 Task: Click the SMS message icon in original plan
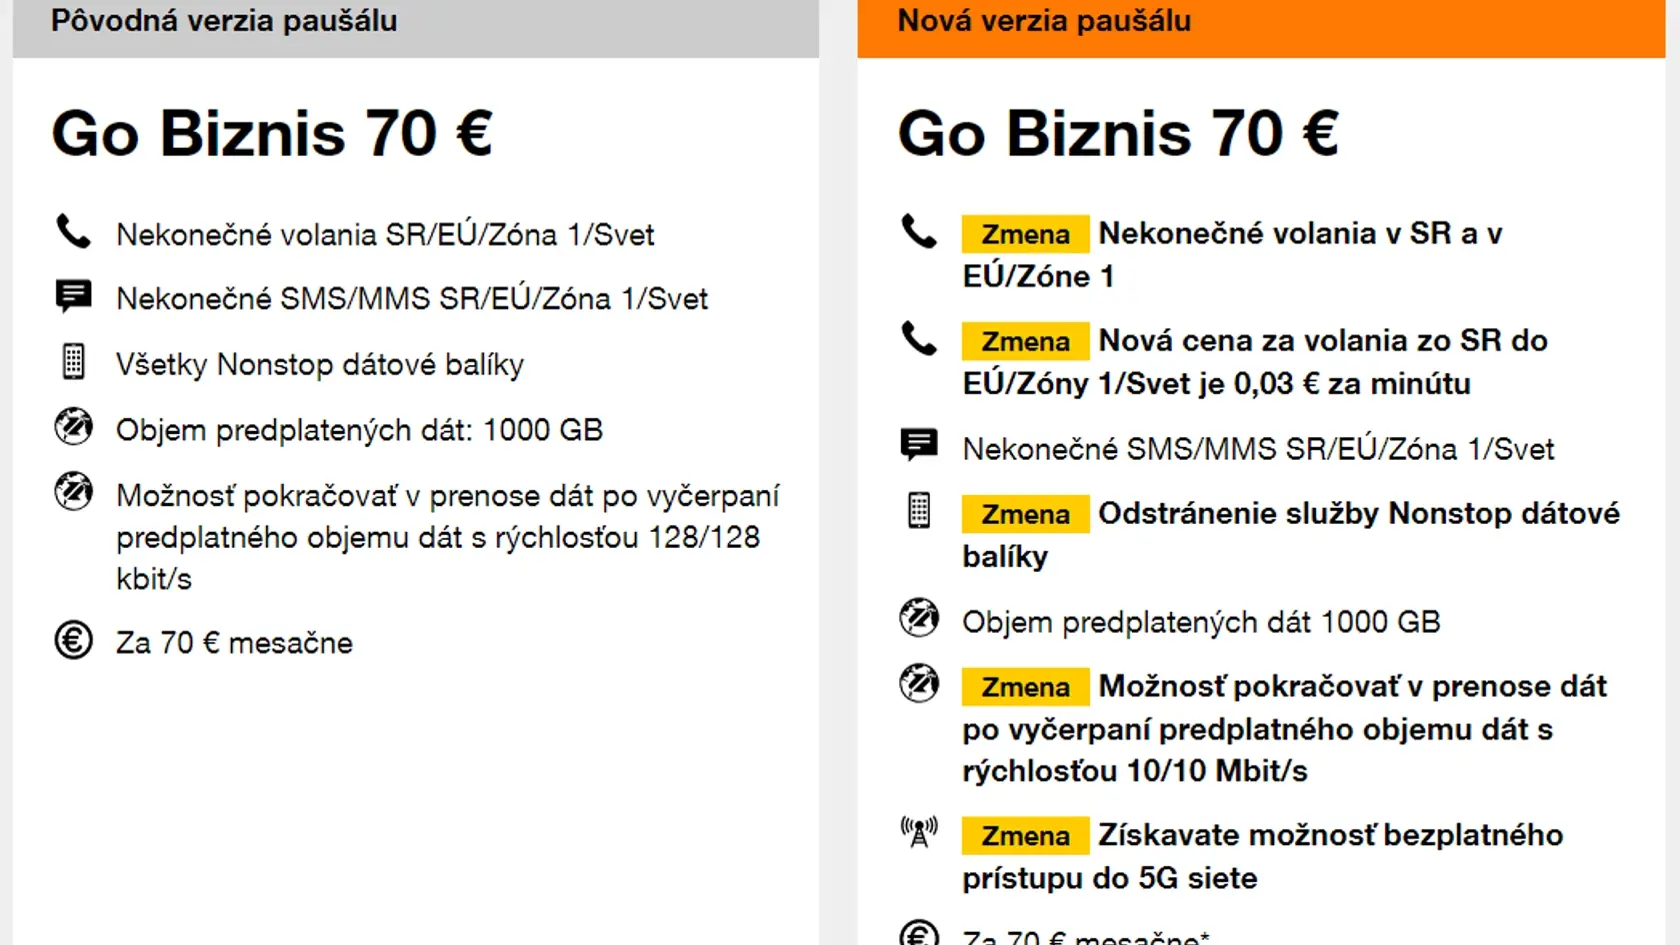click(73, 296)
